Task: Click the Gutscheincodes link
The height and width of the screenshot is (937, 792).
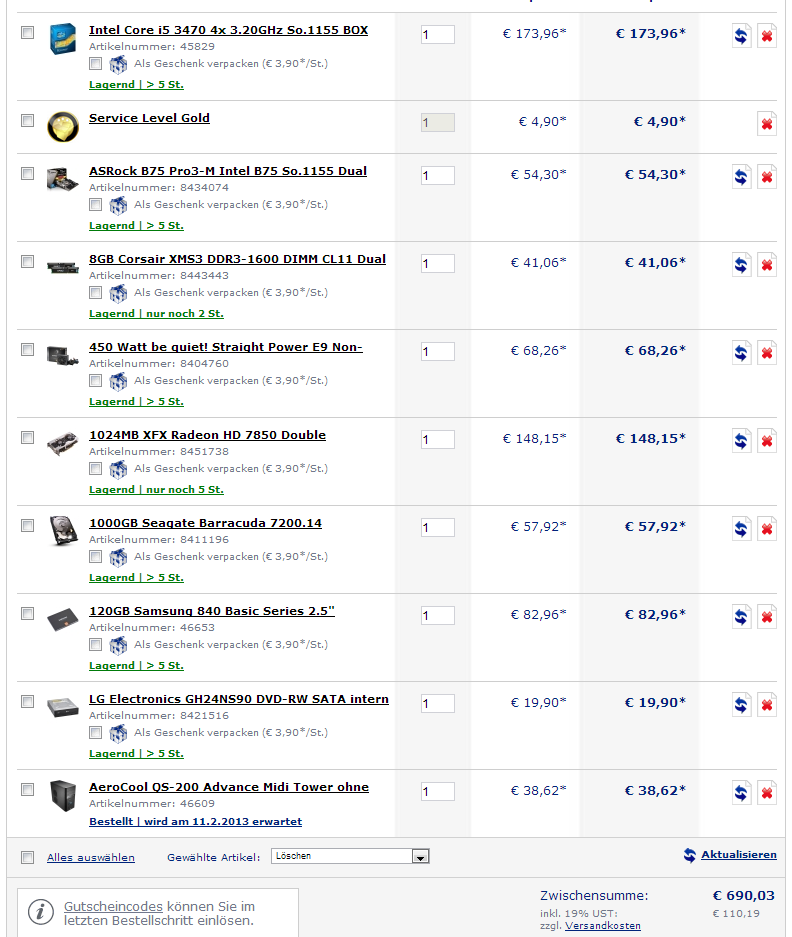Action: coord(113,907)
